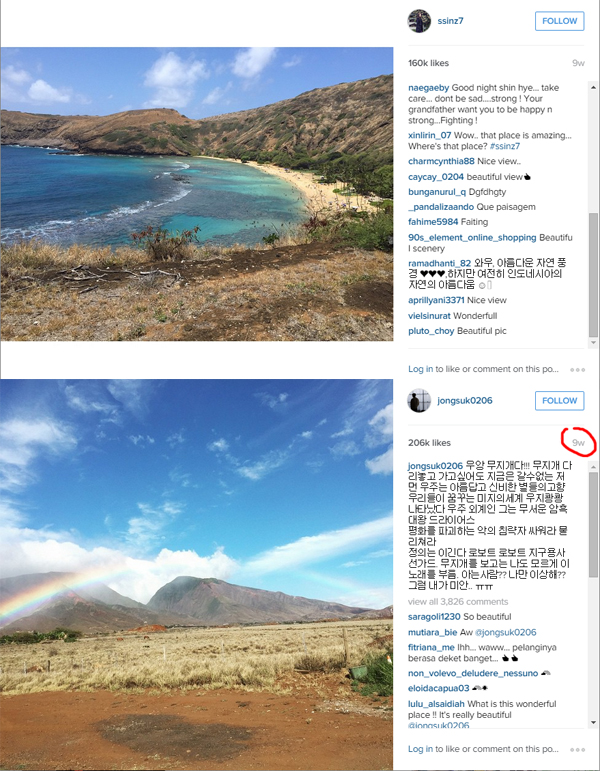Open the ssinz7 username link
600x771 pixels.
point(450,21)
